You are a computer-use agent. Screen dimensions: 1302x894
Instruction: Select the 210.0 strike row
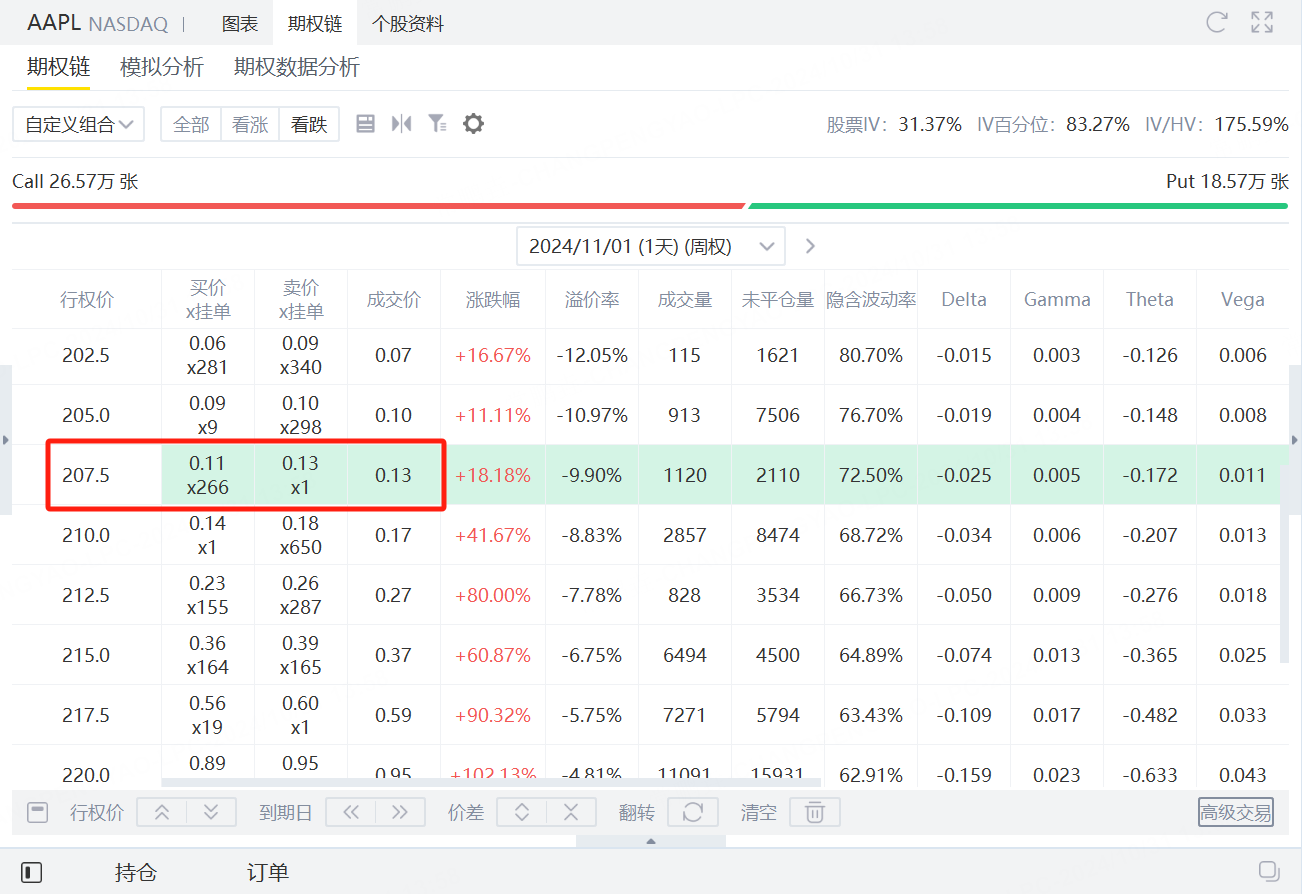coord(650,535)
